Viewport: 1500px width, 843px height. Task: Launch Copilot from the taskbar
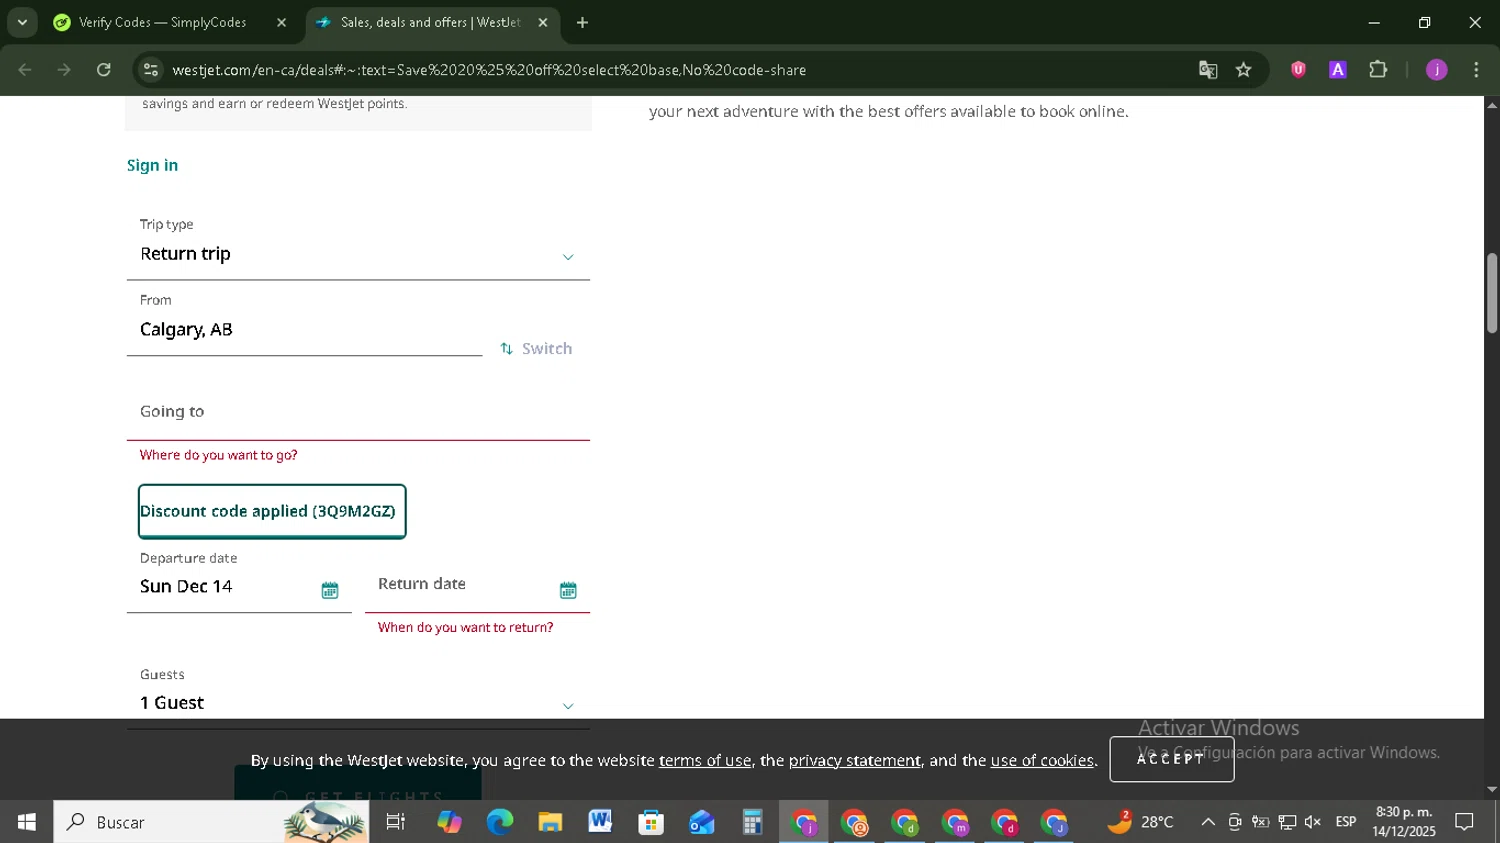(x=449, y=822)
